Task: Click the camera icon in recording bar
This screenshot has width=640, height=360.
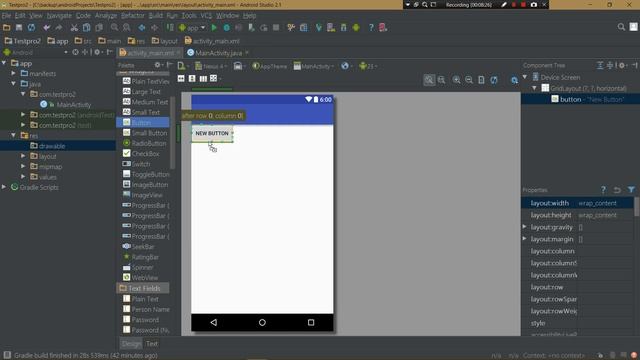Action: point(533,4)
